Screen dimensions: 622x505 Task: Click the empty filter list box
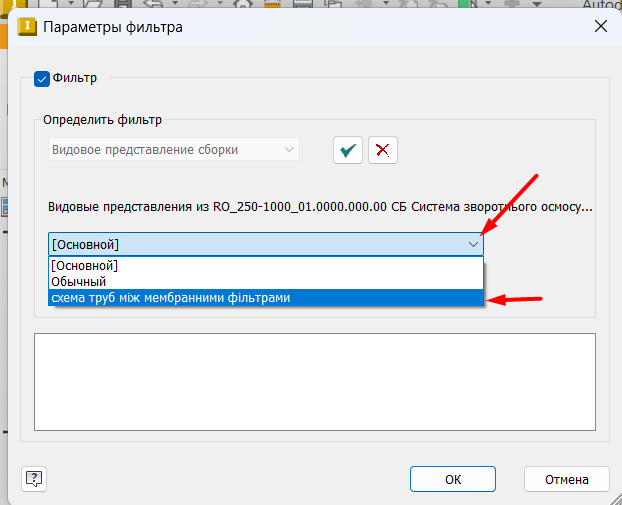click(315, 382)
